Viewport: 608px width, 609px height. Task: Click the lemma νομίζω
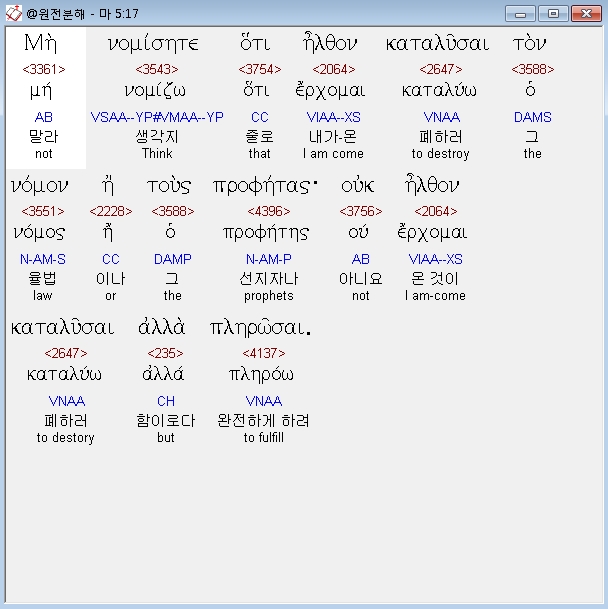coord(155,90)
